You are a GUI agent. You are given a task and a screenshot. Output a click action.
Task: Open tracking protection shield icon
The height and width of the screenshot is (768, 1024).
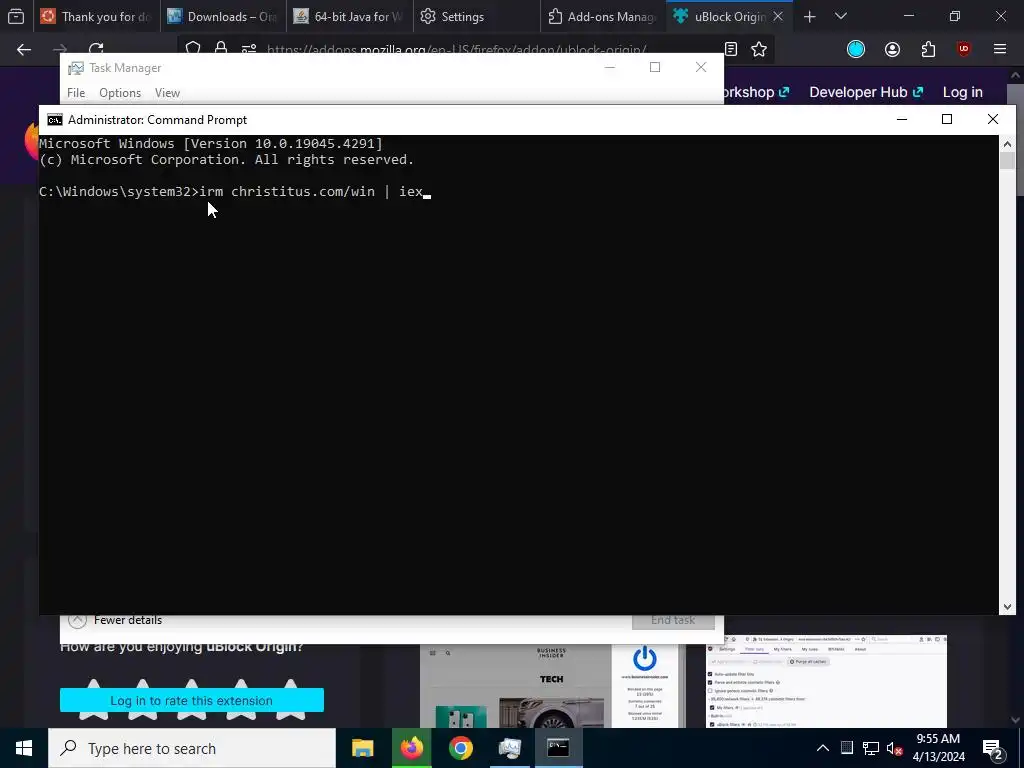click(x=193, y=49)
